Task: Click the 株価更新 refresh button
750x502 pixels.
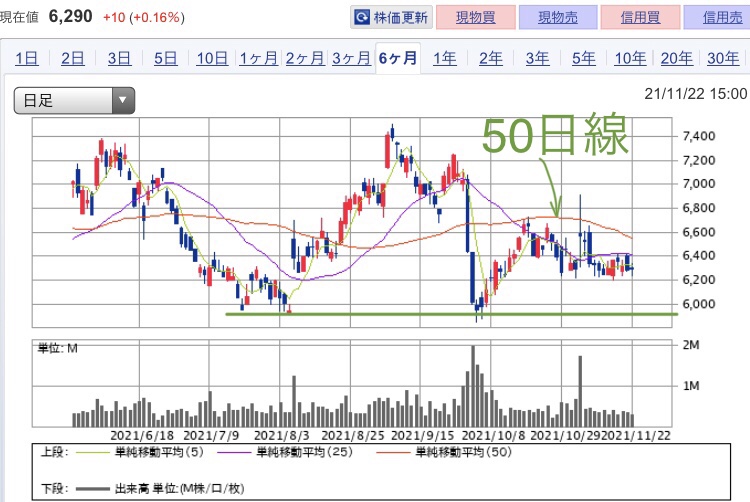Action: click(x=391, y=18)
